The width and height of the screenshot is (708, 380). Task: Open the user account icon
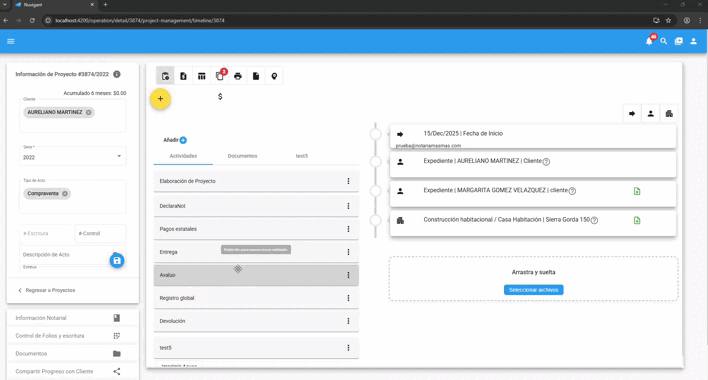click(694, 41)
